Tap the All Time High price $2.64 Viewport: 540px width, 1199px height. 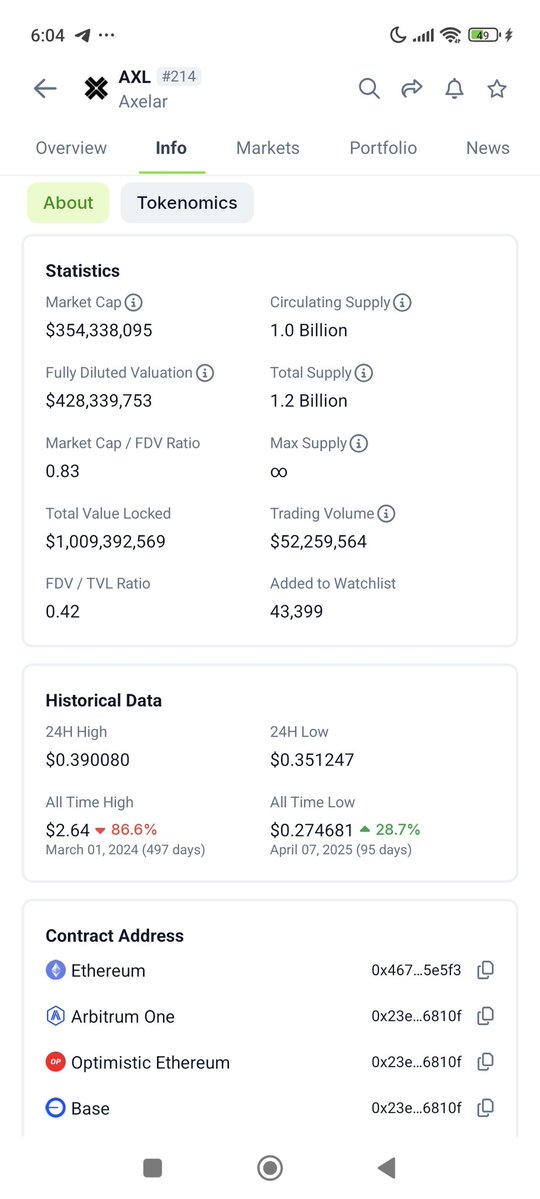pyautogui.click(x=65, y=830)
